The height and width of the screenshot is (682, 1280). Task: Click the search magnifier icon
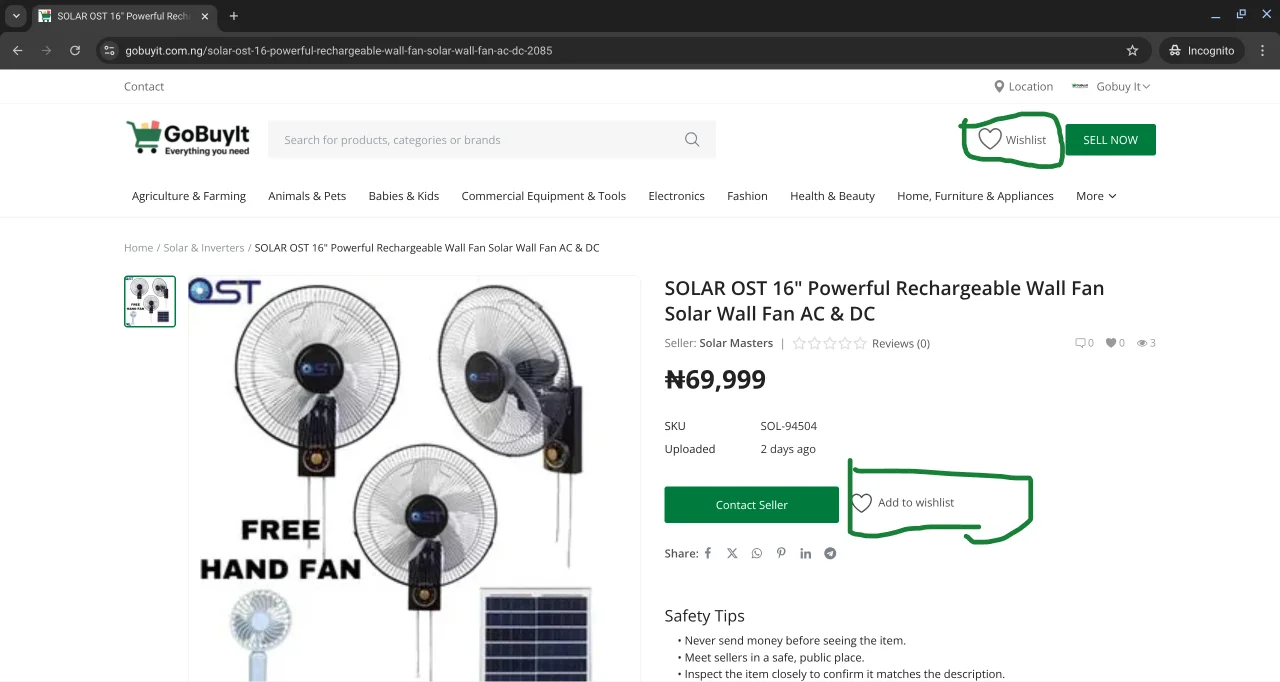[x=692, y=140]
